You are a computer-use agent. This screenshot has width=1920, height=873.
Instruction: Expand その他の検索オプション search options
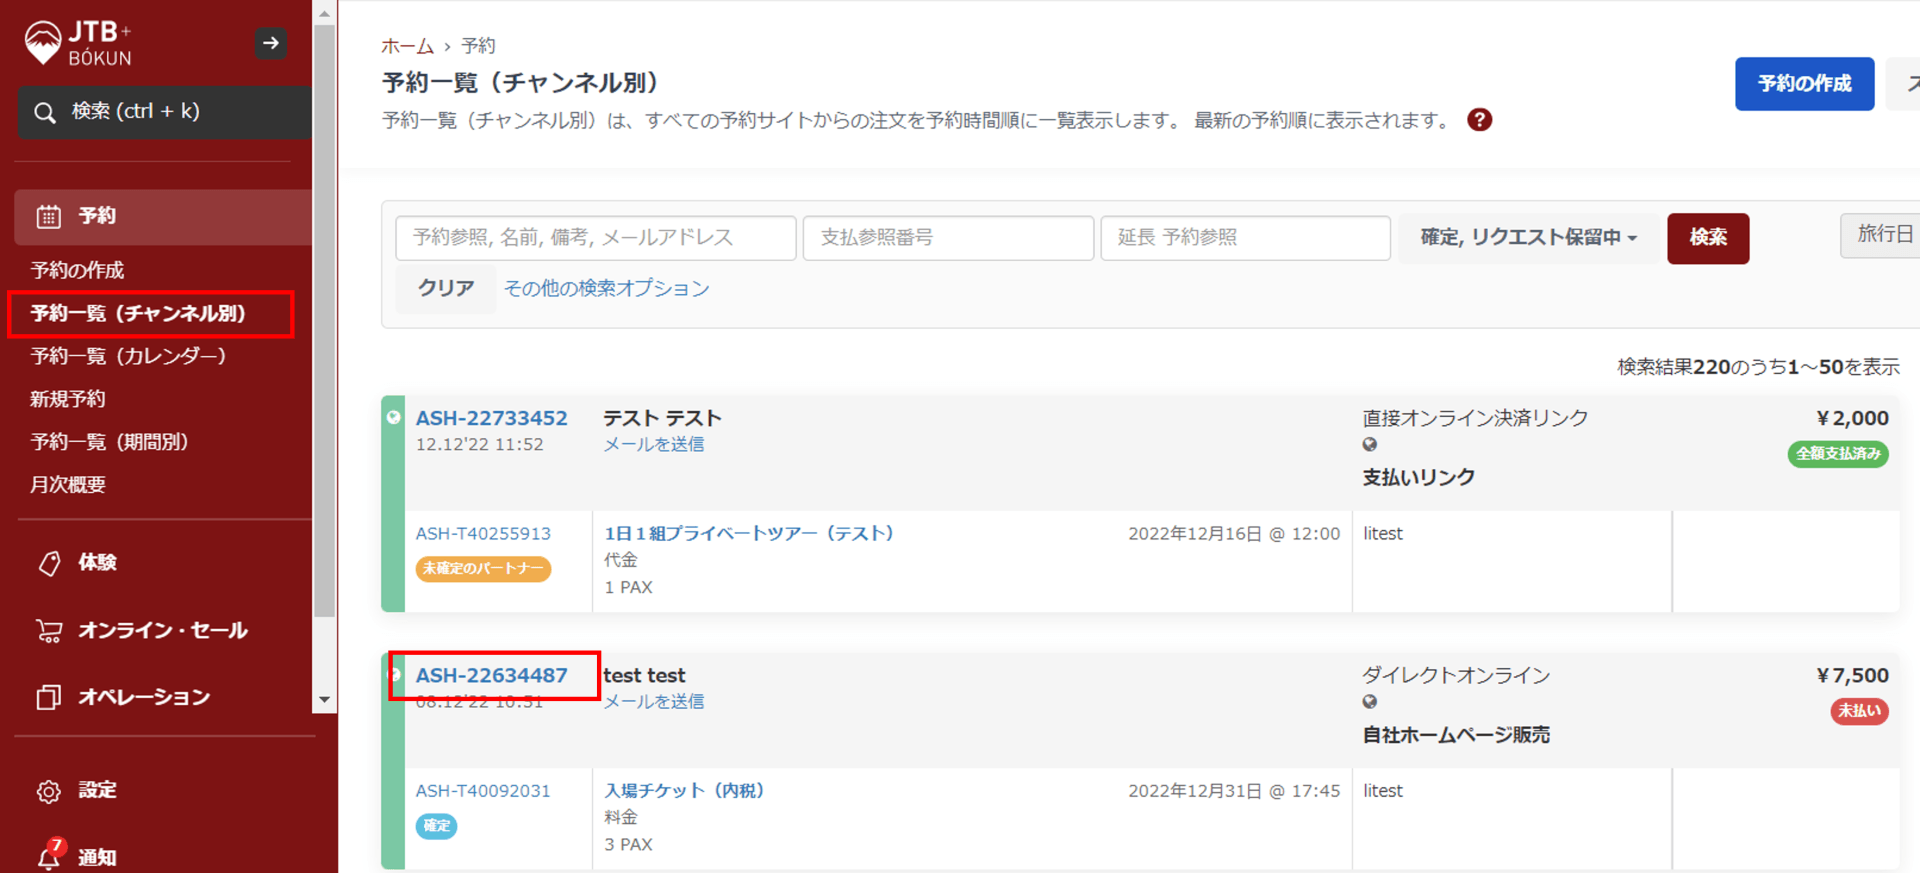coord(606,289)
